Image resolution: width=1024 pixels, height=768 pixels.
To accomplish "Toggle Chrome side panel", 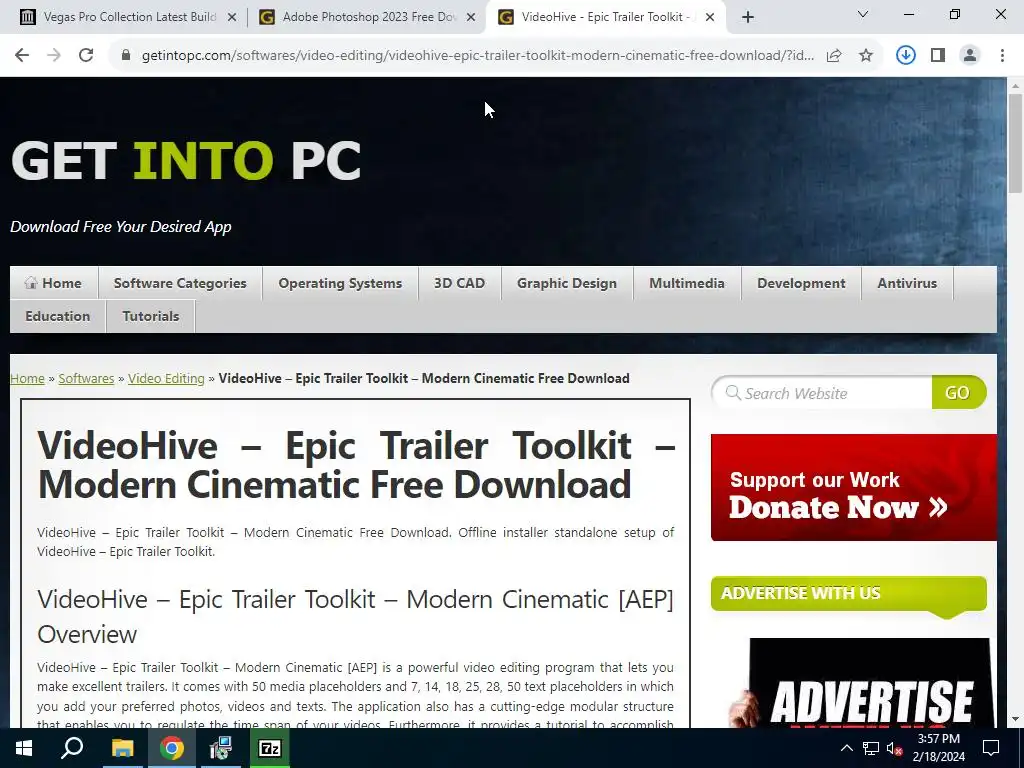I will click(x=938, y=56).
